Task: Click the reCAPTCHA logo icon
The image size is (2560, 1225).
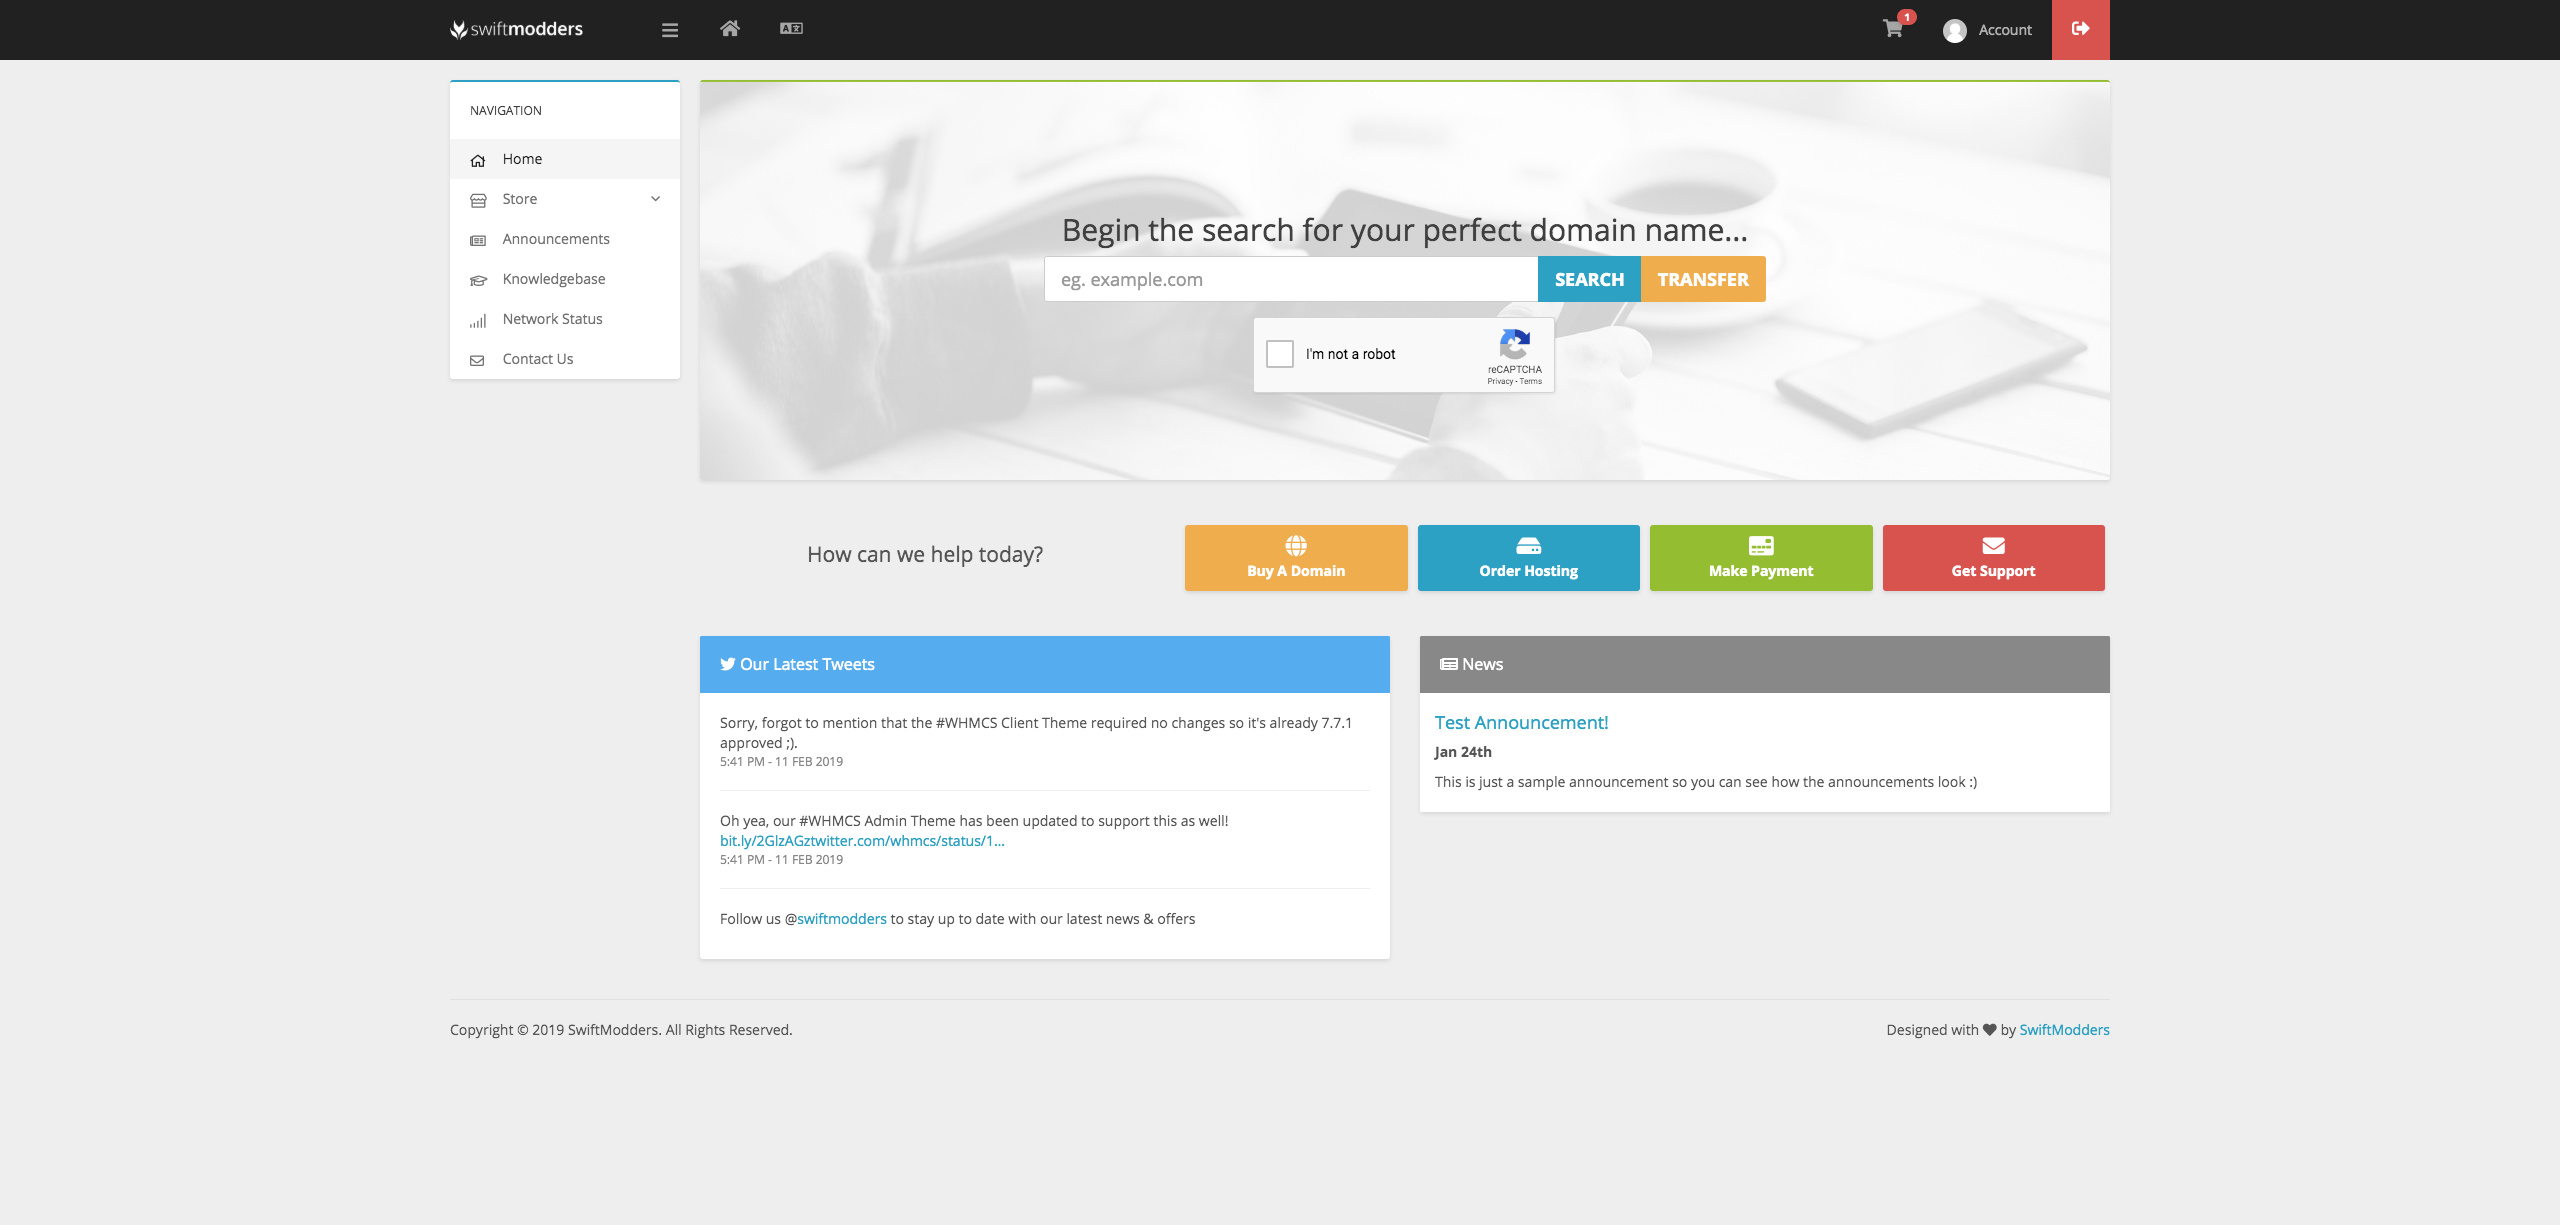Action: pos(1514,345)
